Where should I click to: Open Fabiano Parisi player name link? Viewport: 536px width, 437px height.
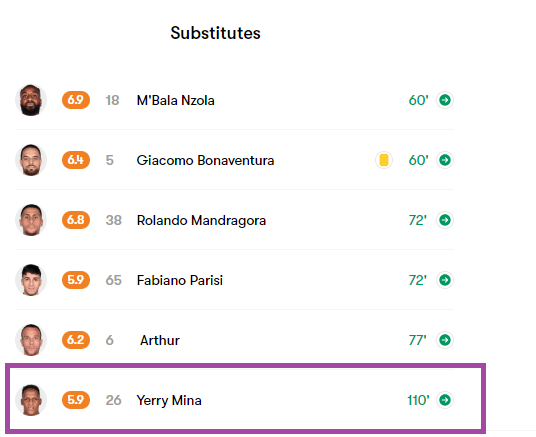point(180,280)
